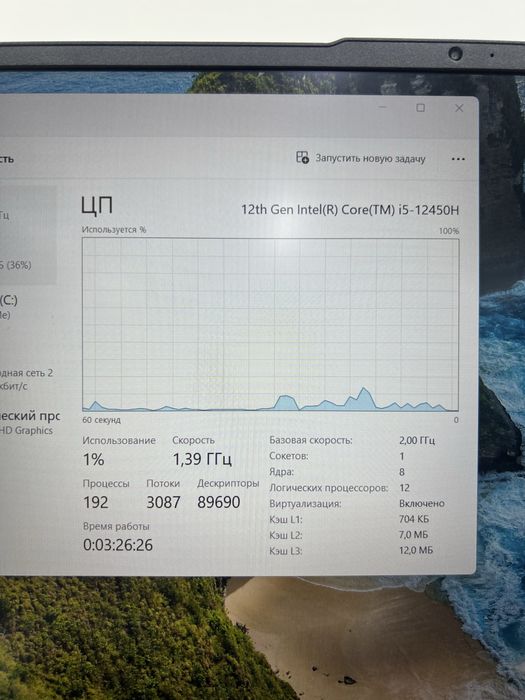Image resolution: width=525 pixels, height=700 pixels.
Task: Click the 60 секунд label
Action: 101,420
